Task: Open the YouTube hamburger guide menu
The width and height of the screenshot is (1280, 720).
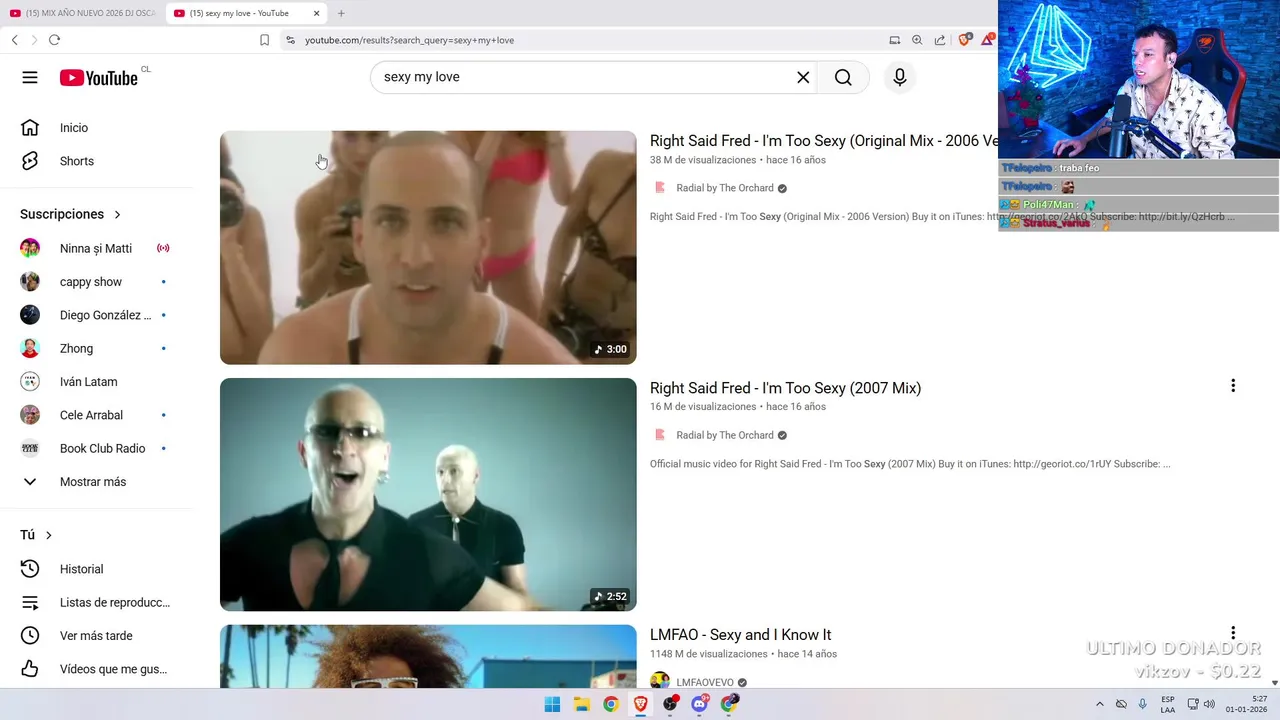Action: [x=30, y=77]
